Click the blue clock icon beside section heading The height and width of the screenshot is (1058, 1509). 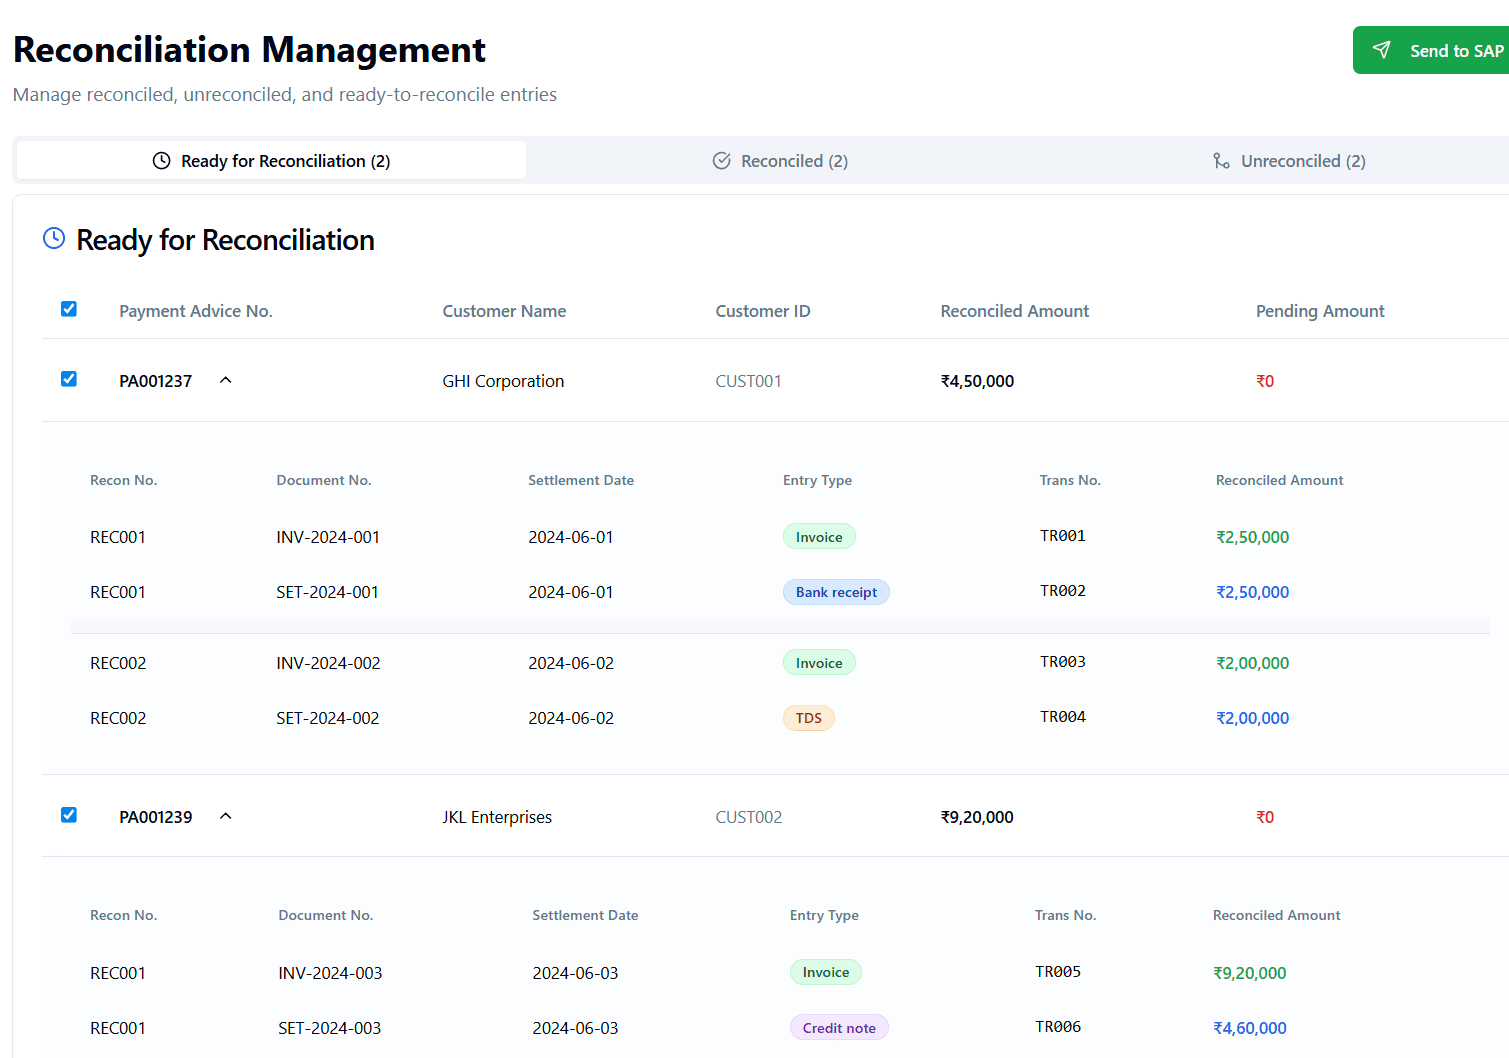pos(54,239)
